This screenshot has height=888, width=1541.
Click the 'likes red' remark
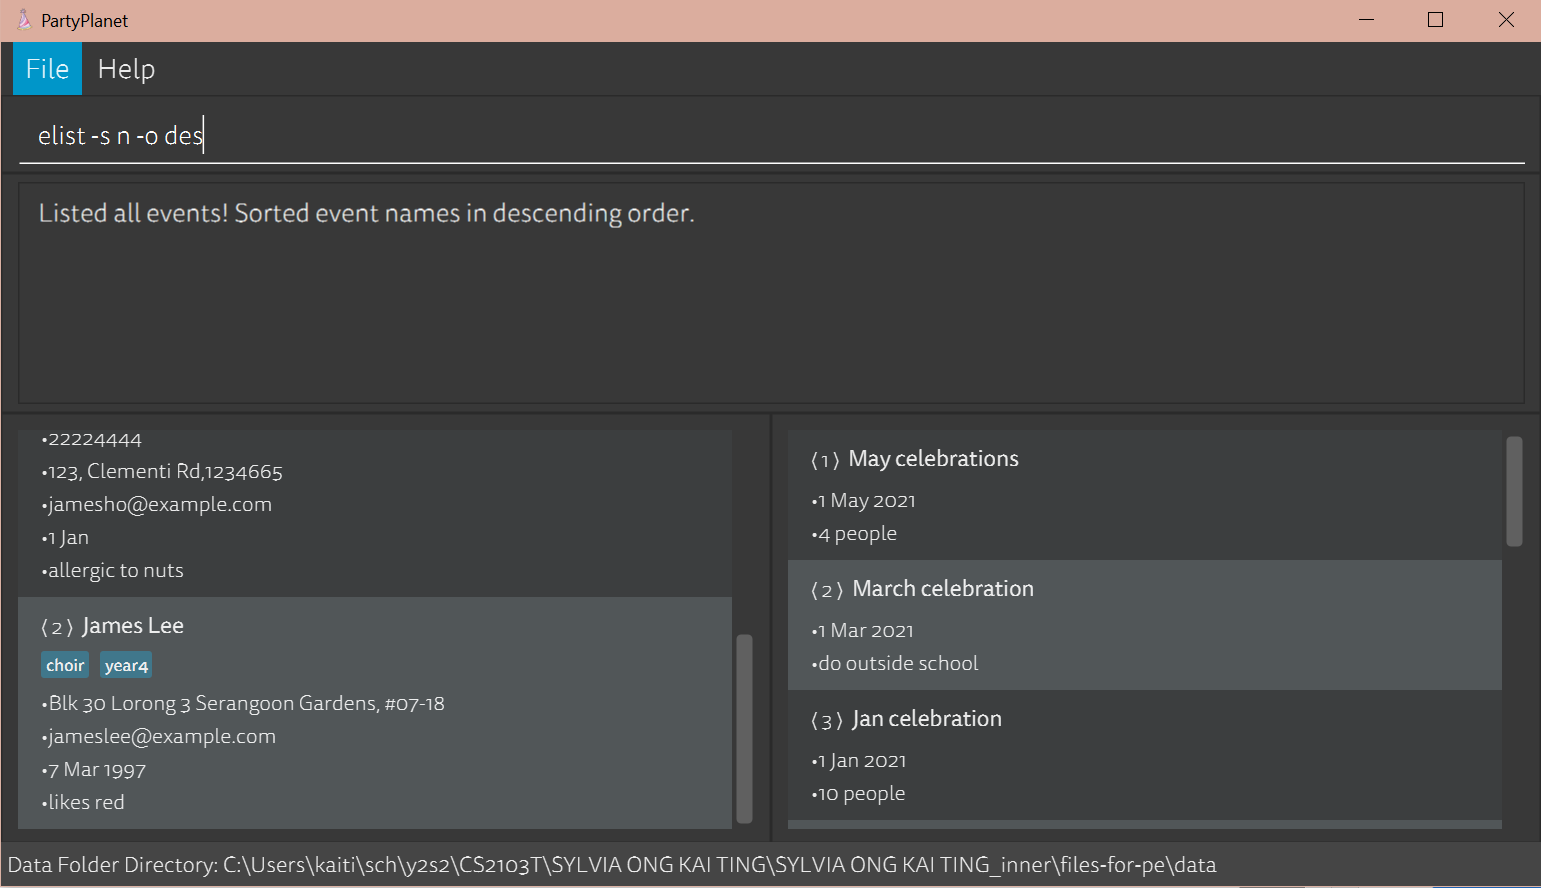pyautogui.click(x=86, y=803)
